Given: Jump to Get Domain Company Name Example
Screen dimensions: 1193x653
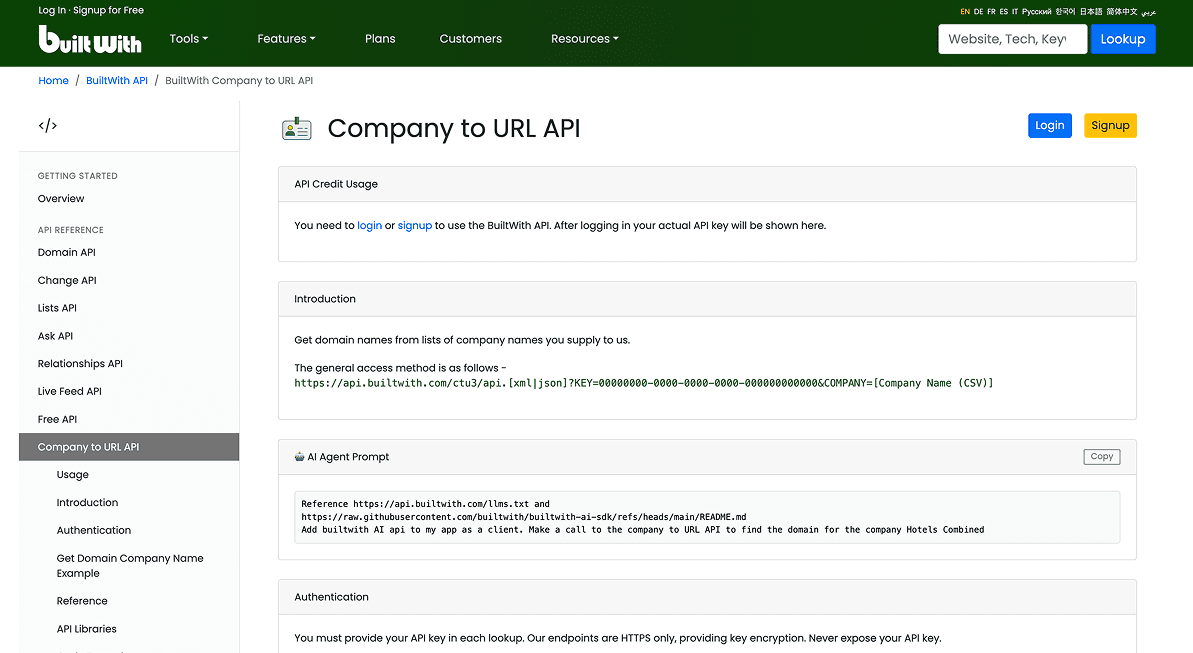Looking at the screenshot, I should pos(130,565).
